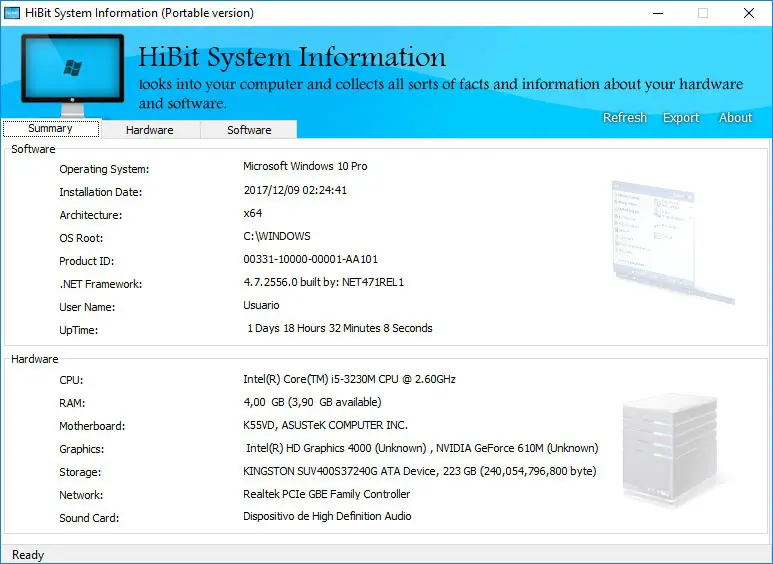Click the motherboard value 'K55VD, ASUSTeK COMPUTER INC.'
Screen dimensions: 773x564
tap(325, 425)
